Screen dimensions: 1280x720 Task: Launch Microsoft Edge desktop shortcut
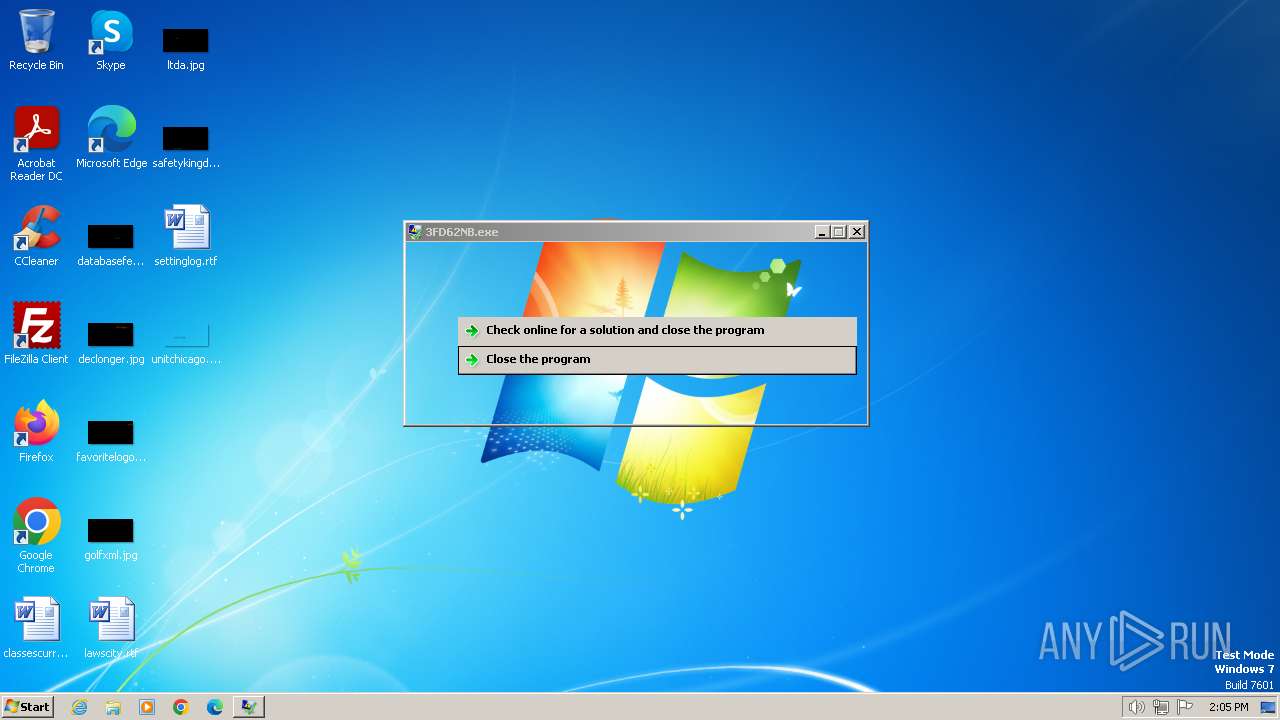click(111, 138)
